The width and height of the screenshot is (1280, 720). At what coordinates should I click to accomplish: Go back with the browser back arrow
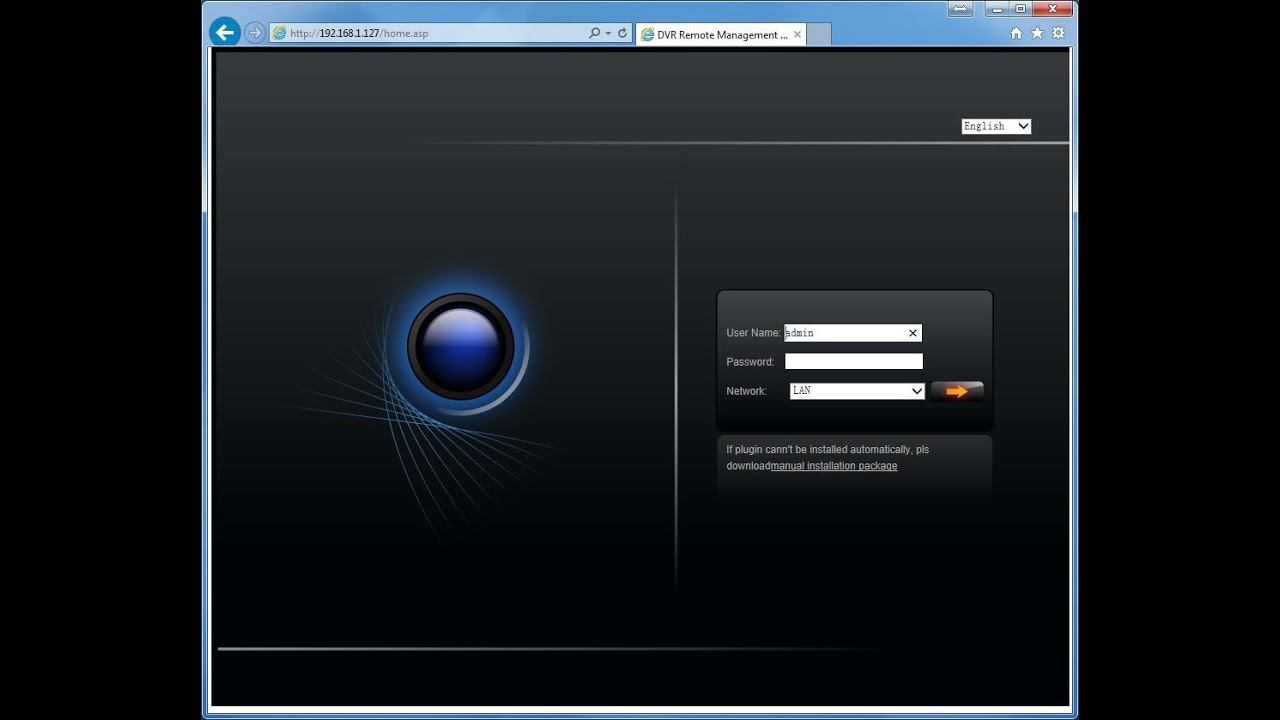[225, 33]
